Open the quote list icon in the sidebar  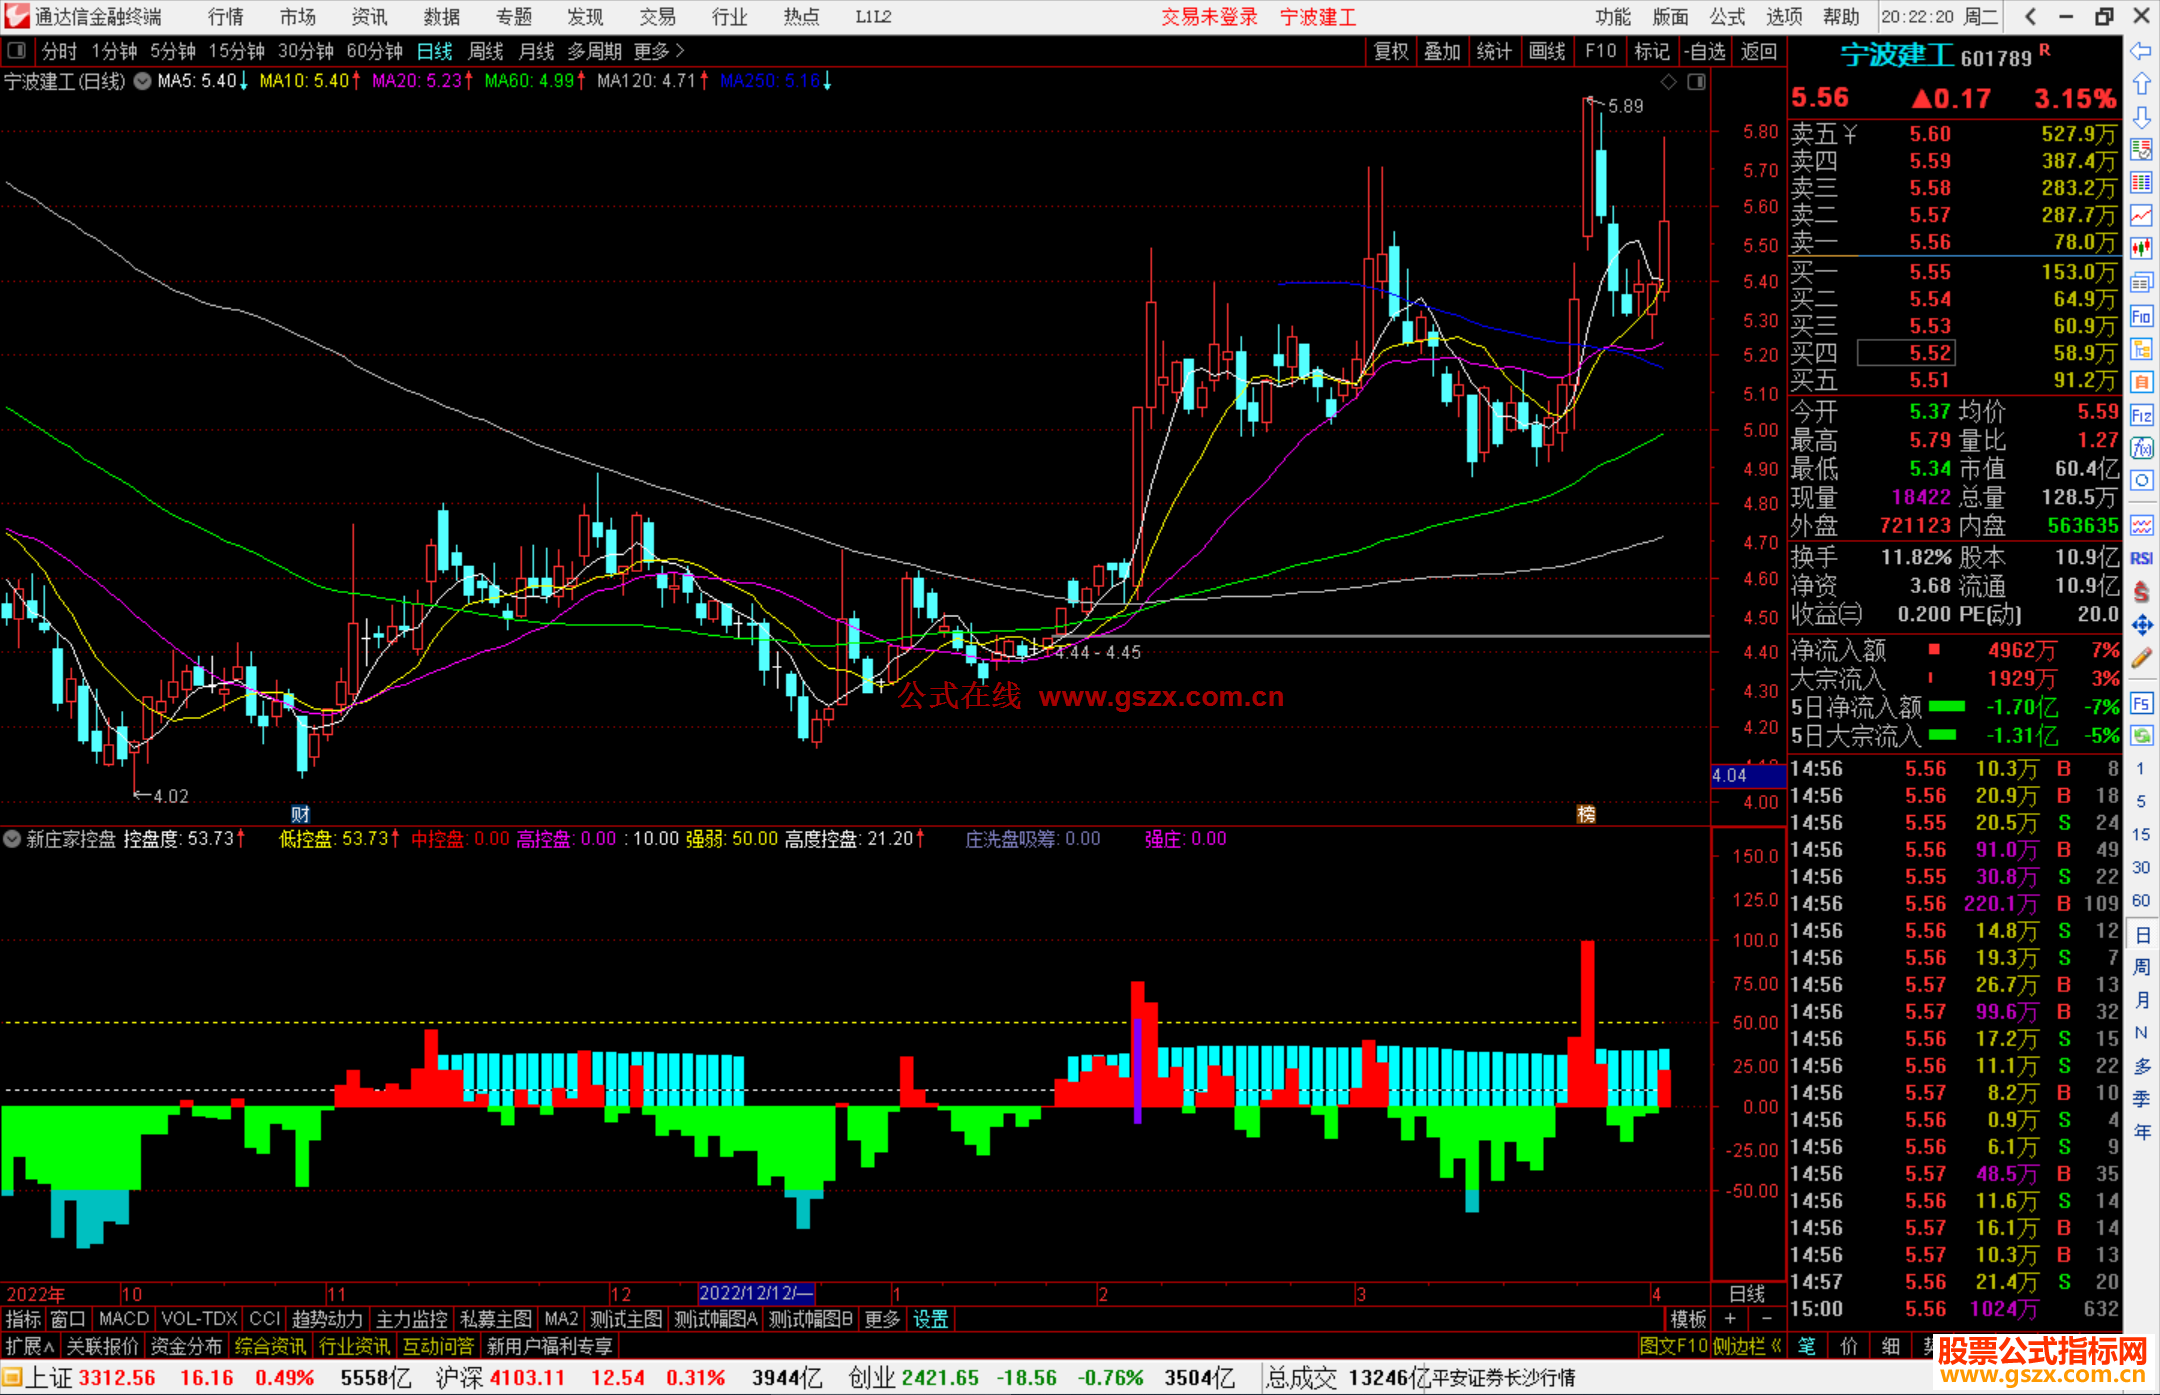[x=2141, y=150]
